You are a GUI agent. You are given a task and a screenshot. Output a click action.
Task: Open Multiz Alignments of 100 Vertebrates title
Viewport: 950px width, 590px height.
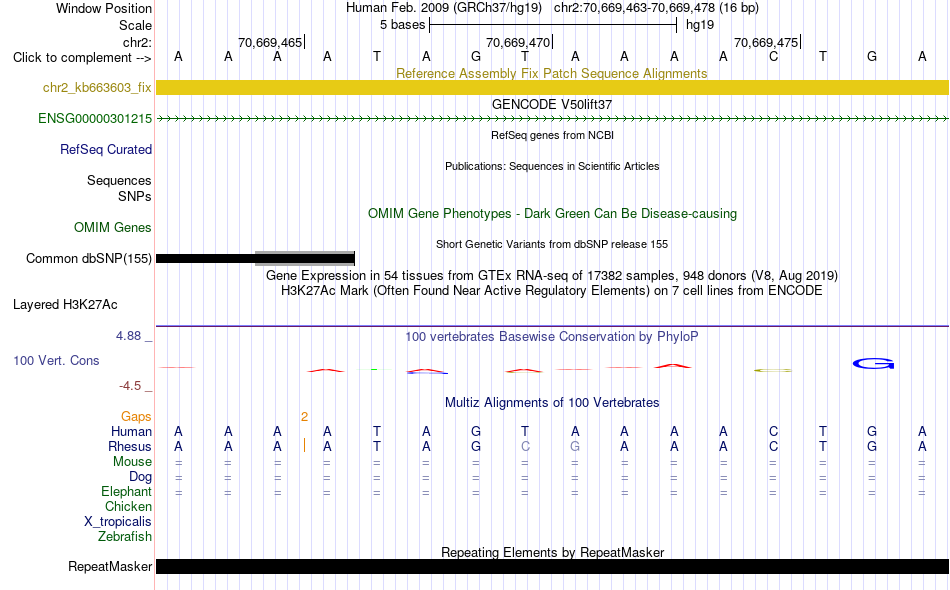552,402
